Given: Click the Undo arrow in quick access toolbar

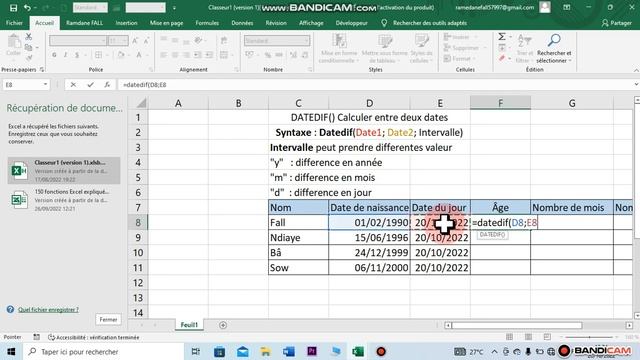Looking at the screenshot, I should [27, 8].
